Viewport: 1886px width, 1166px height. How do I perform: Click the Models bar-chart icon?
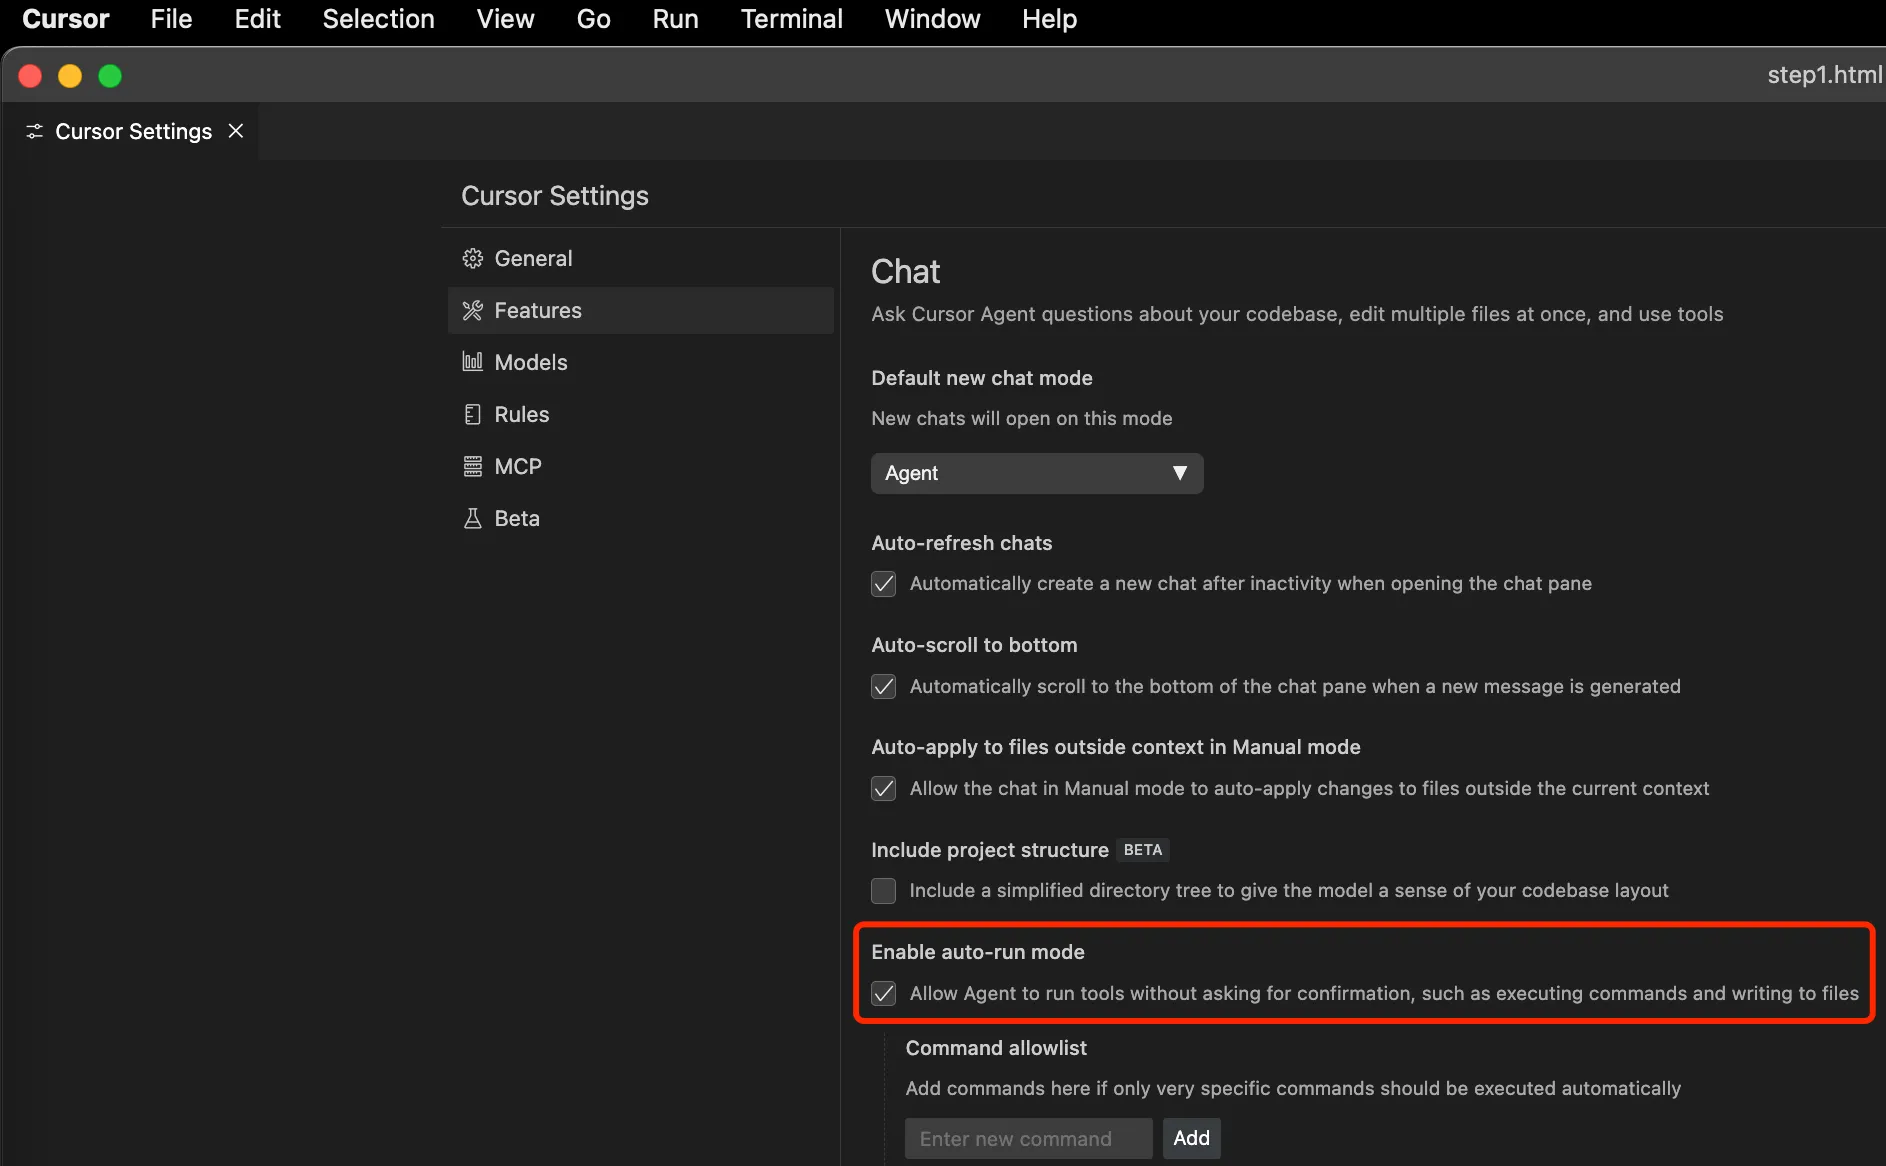pyautogui.click(x=472, y=362)
